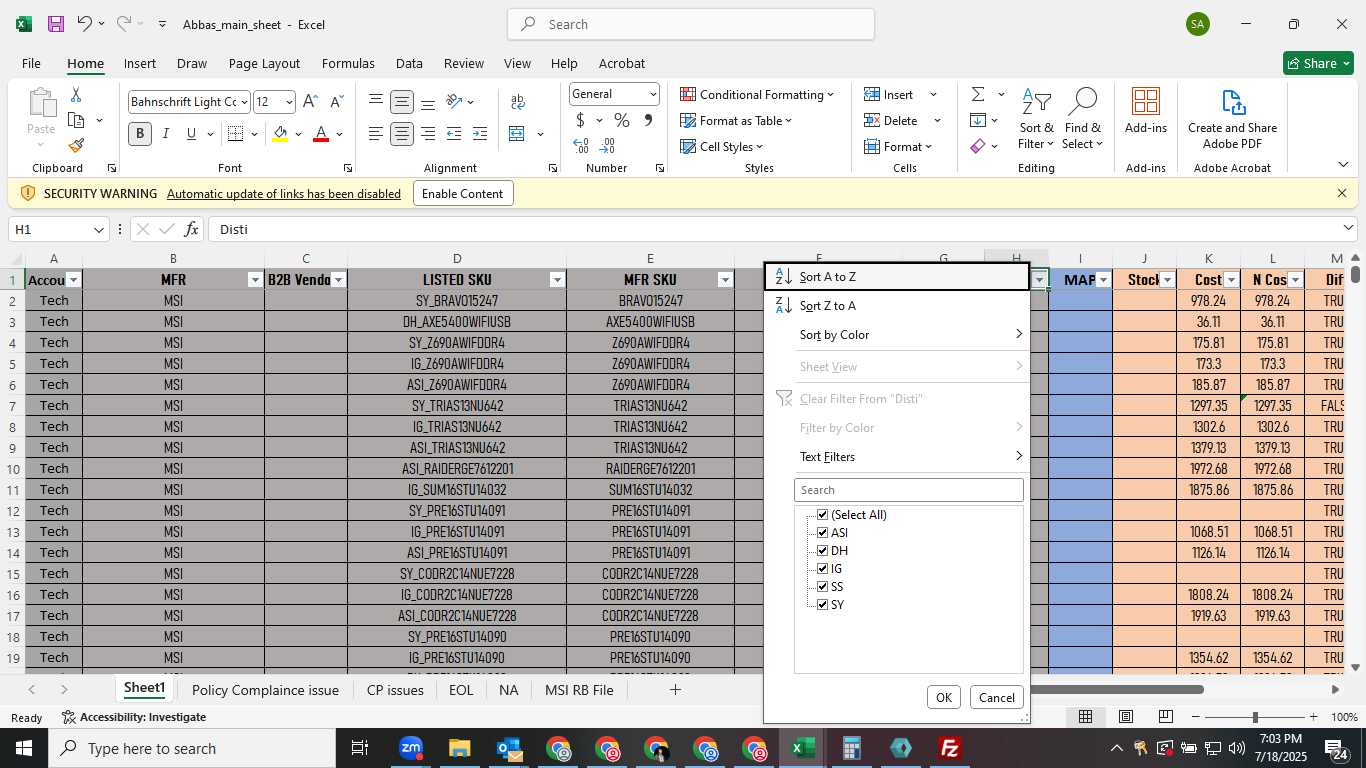1366x768 pixels.
Task: Click the Align Left icon
Action: 375,133
